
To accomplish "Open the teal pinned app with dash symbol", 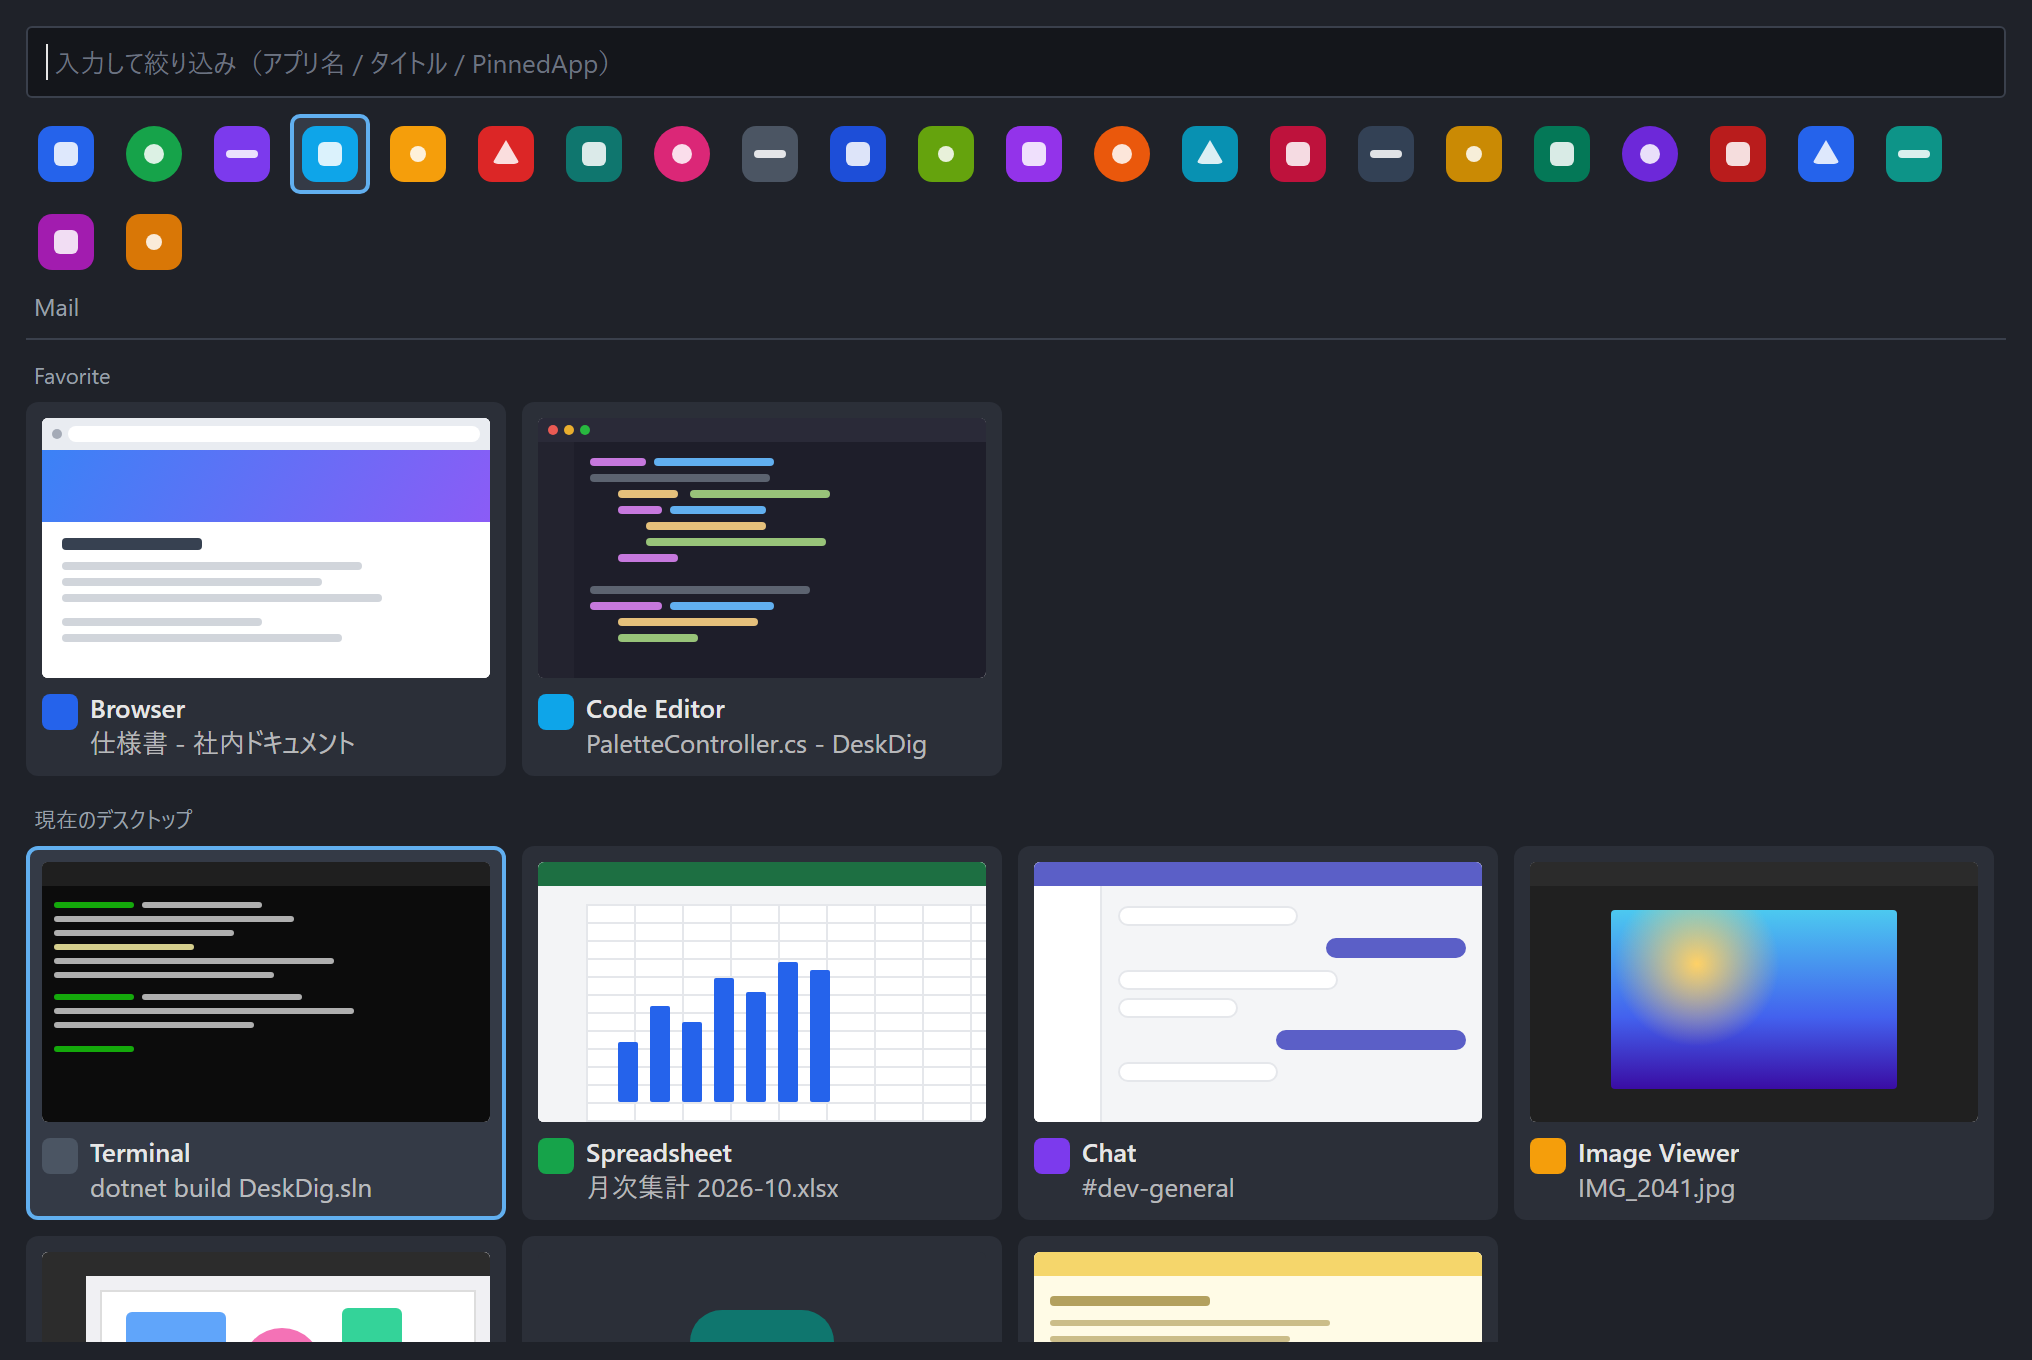I will tap(1914, 154).
